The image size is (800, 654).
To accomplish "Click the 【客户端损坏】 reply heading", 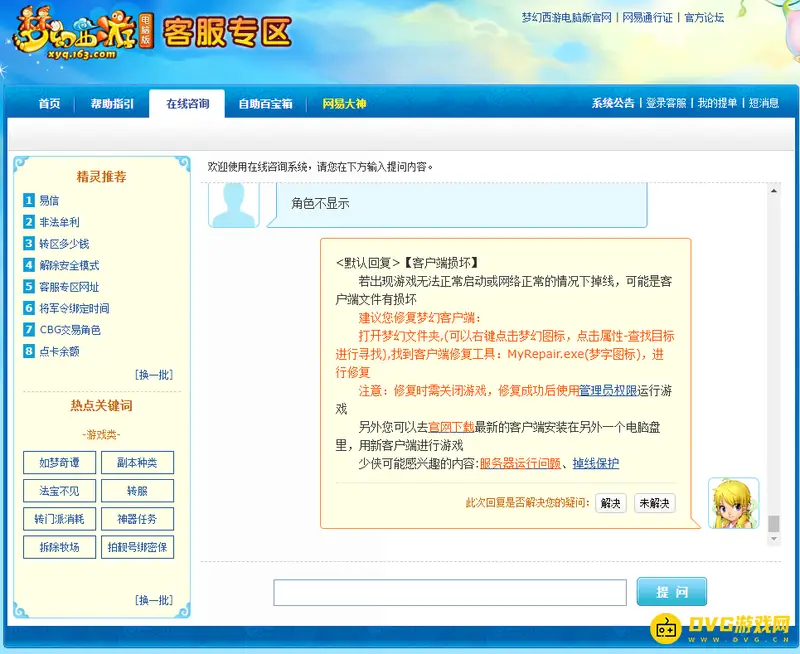I will [x=441, y=263].
